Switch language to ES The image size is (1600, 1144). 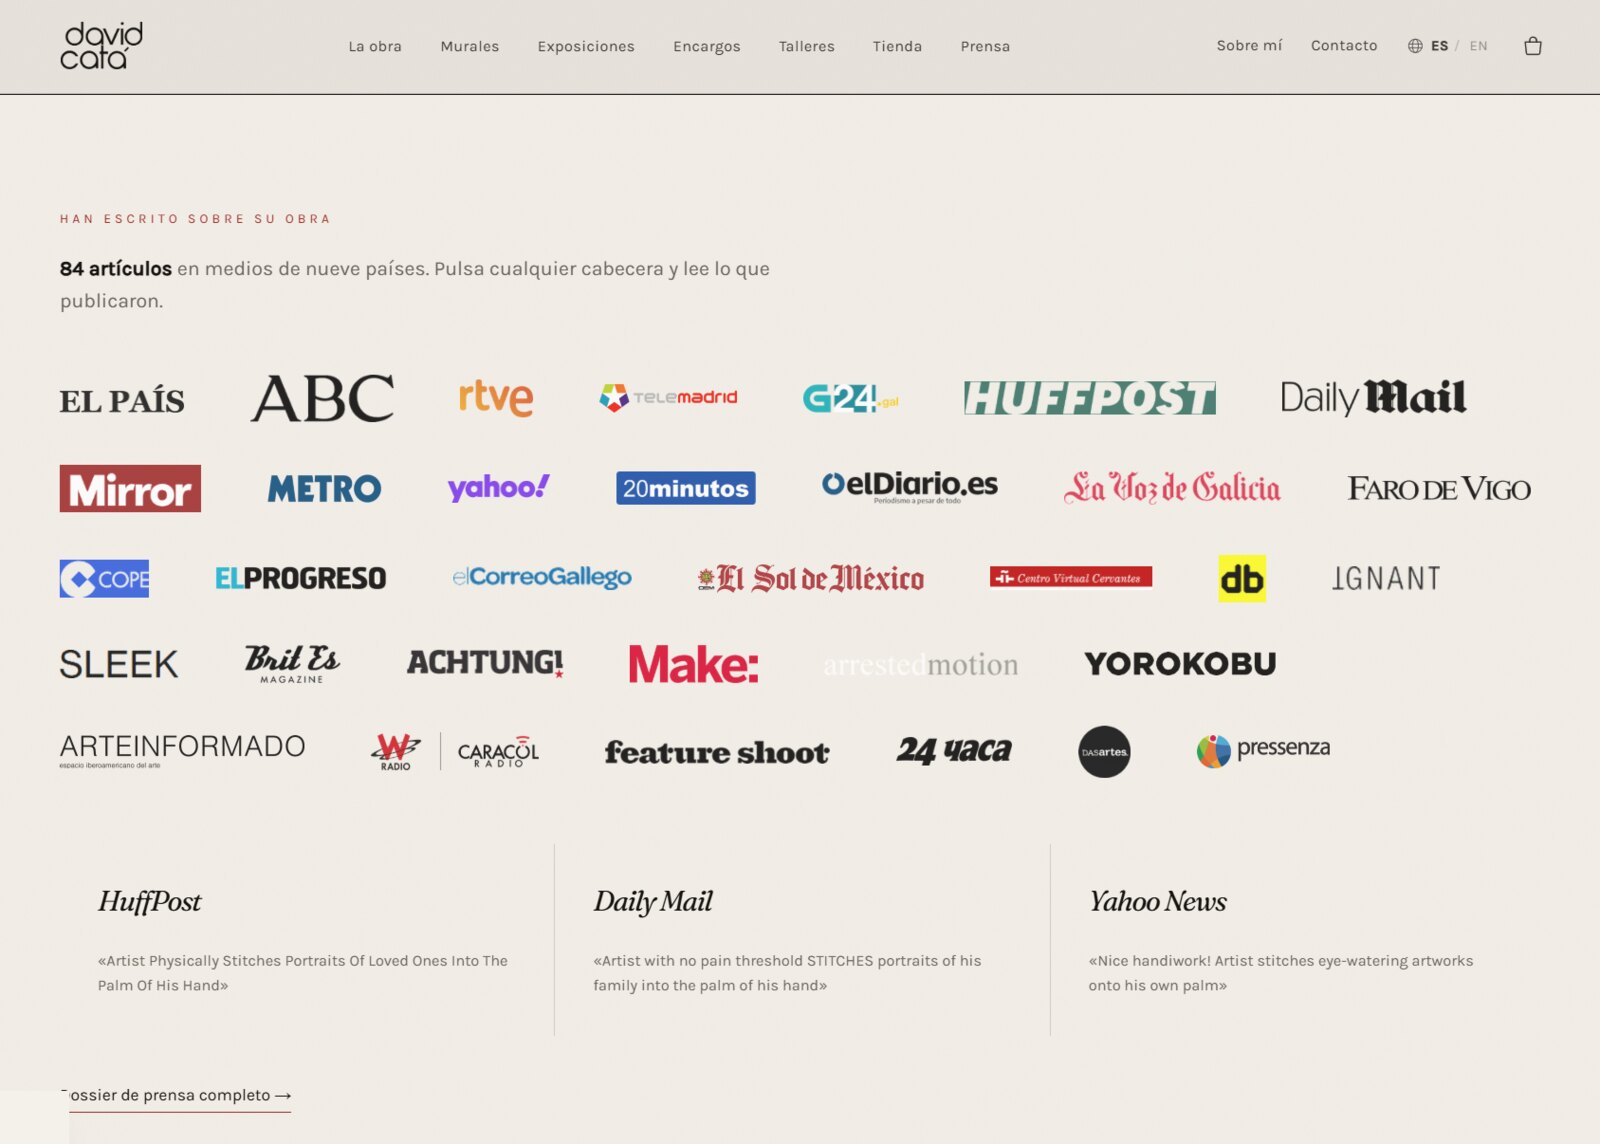point(1440,46)
